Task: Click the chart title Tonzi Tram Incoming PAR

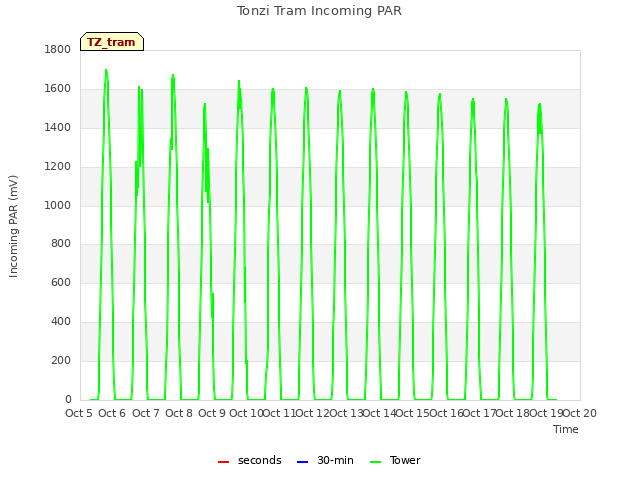Action: 319,11
